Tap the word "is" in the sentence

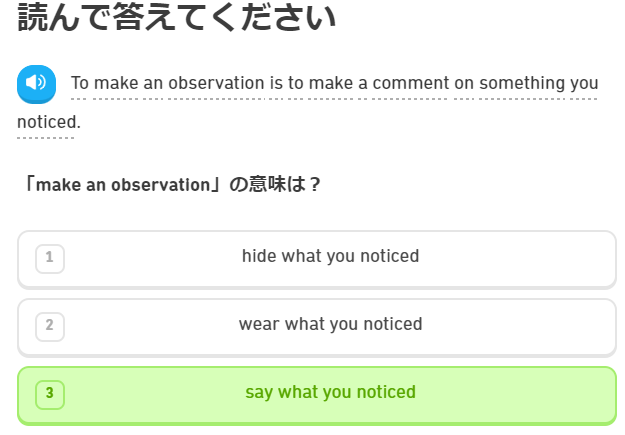[x=276, y=83]
